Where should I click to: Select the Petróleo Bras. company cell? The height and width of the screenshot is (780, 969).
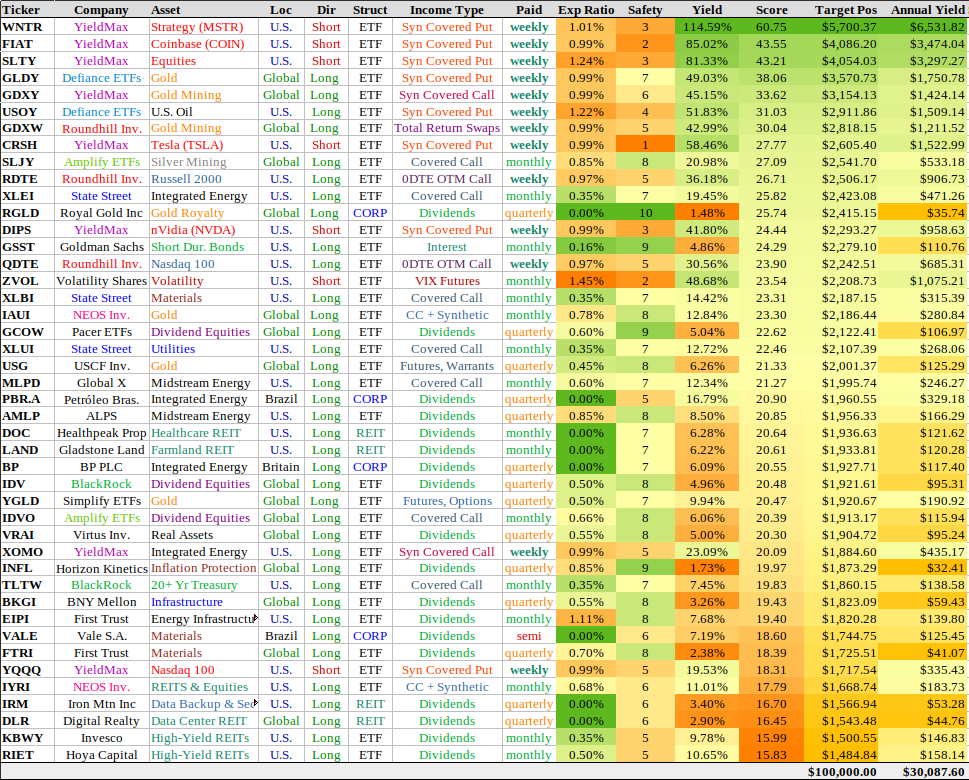(x=101, y=399)
